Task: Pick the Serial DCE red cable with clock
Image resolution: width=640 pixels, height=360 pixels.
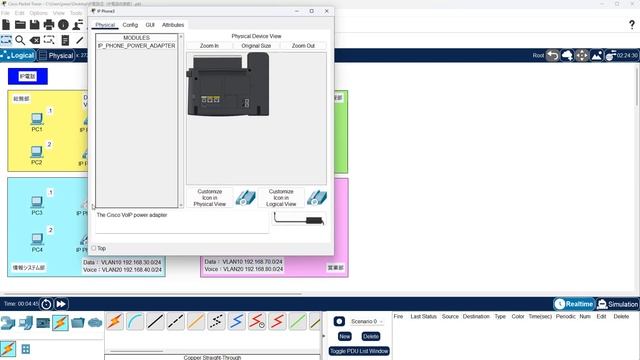Action: point(257,322)
